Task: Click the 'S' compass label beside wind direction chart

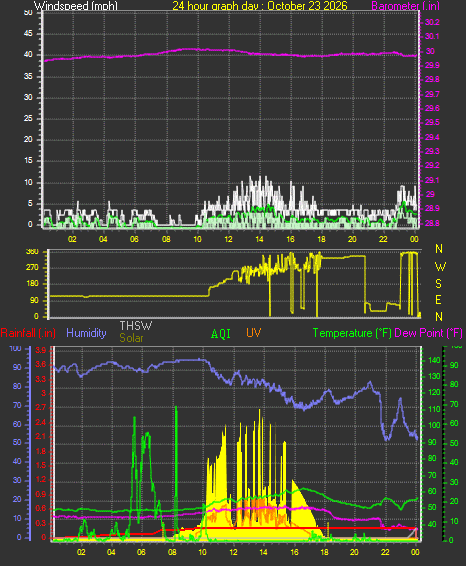Action: [x=439, y=284]
